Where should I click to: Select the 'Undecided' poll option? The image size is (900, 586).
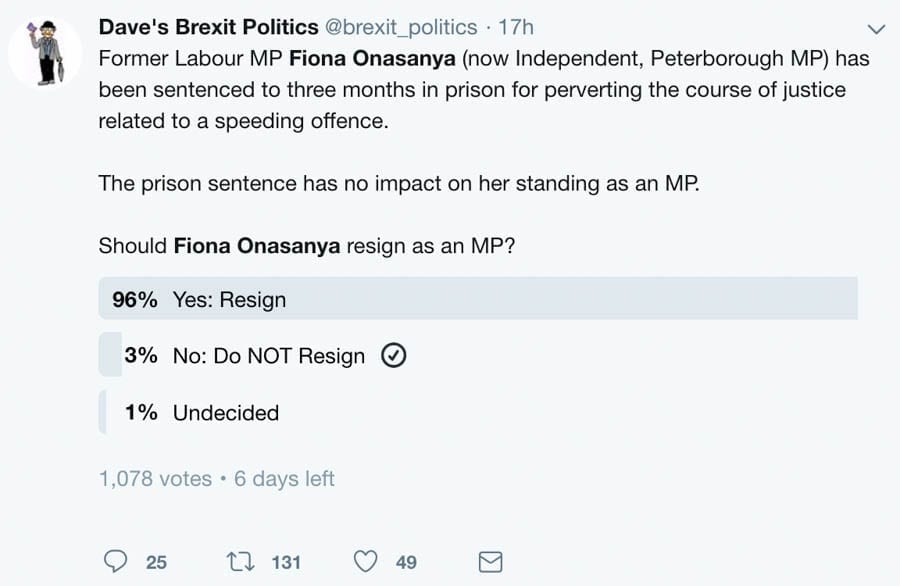click(225, 412)
